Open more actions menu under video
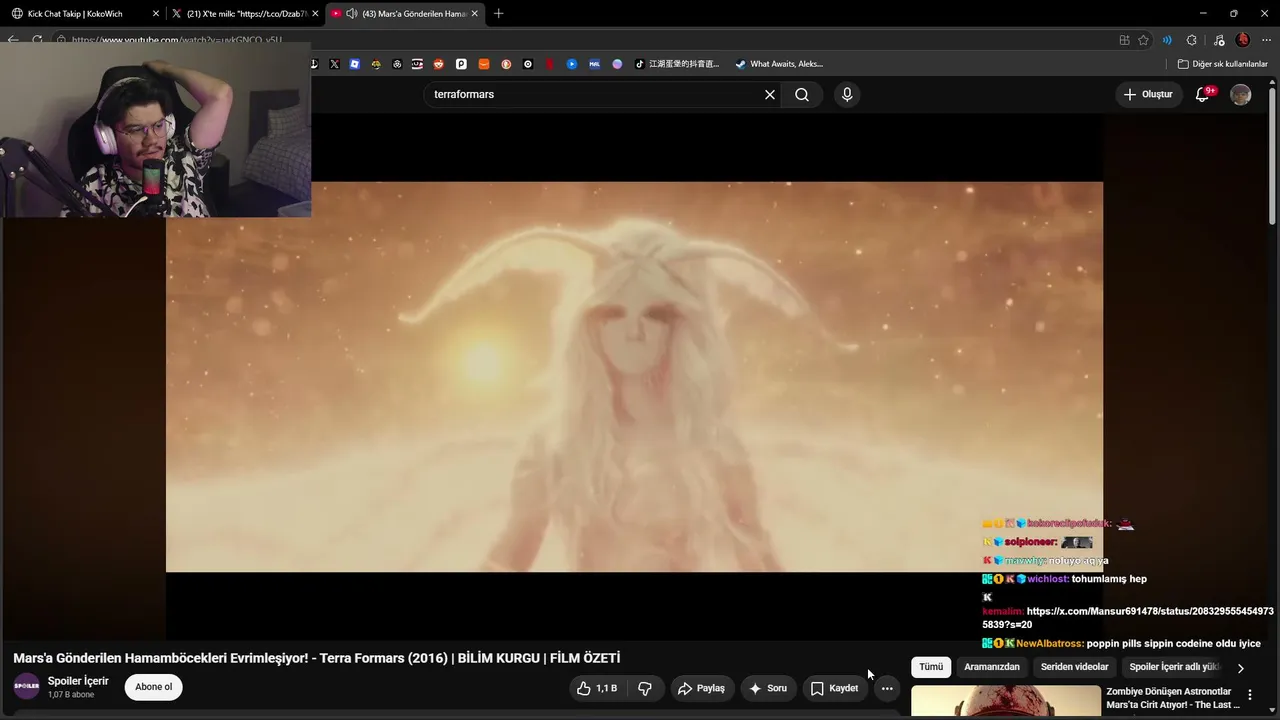Viewport: 1280px width, 720px height. (x=887, y=688)
